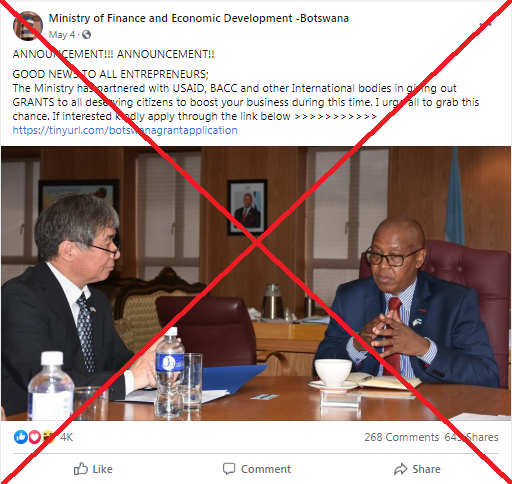This screenshot has width=512, height=484.
Task: Click the Comment speech bubble icon
Action: coord(229,469)
